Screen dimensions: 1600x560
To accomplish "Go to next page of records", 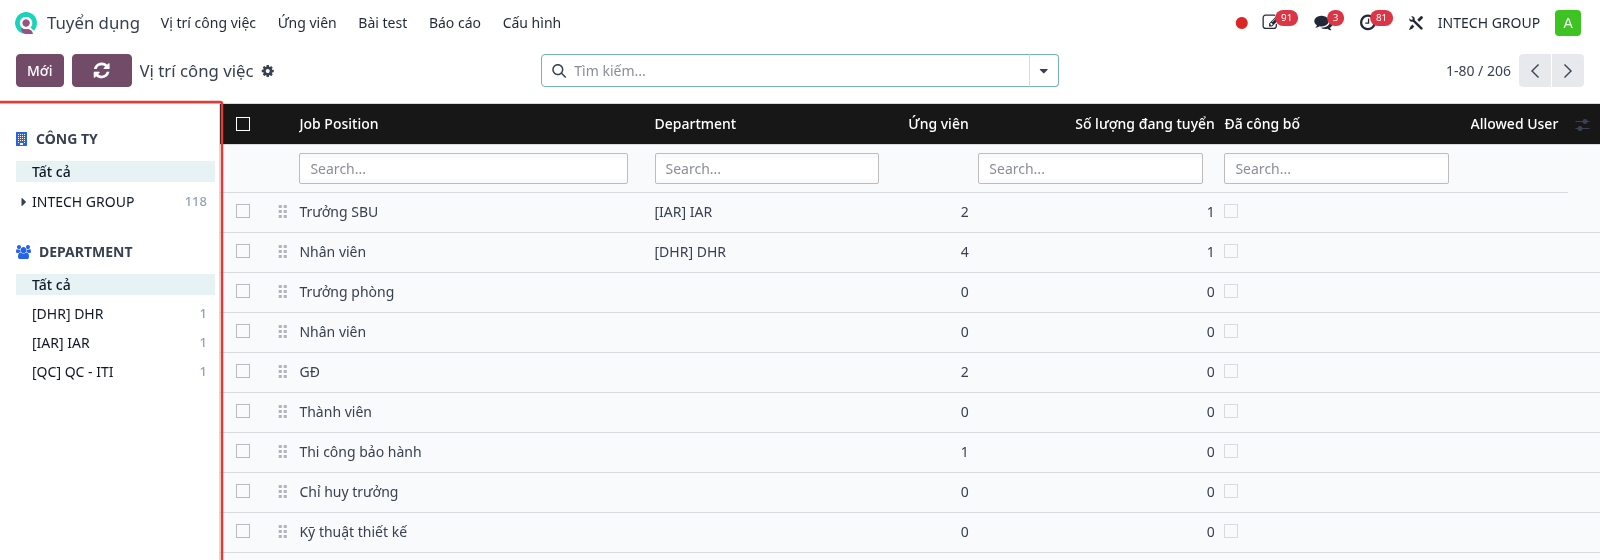I will [x=1568, y=71].
